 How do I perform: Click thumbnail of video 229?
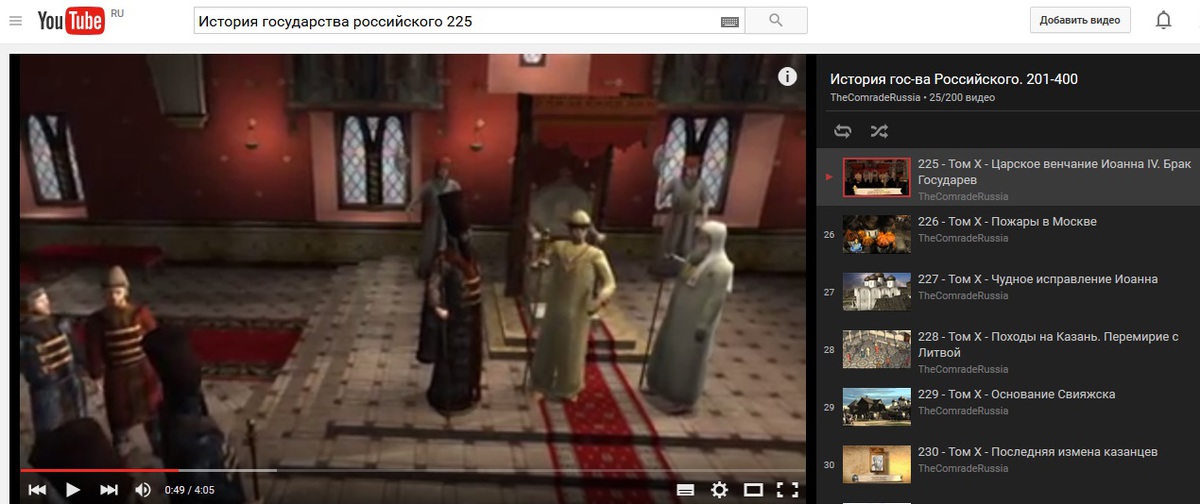[x=877, y=407]
